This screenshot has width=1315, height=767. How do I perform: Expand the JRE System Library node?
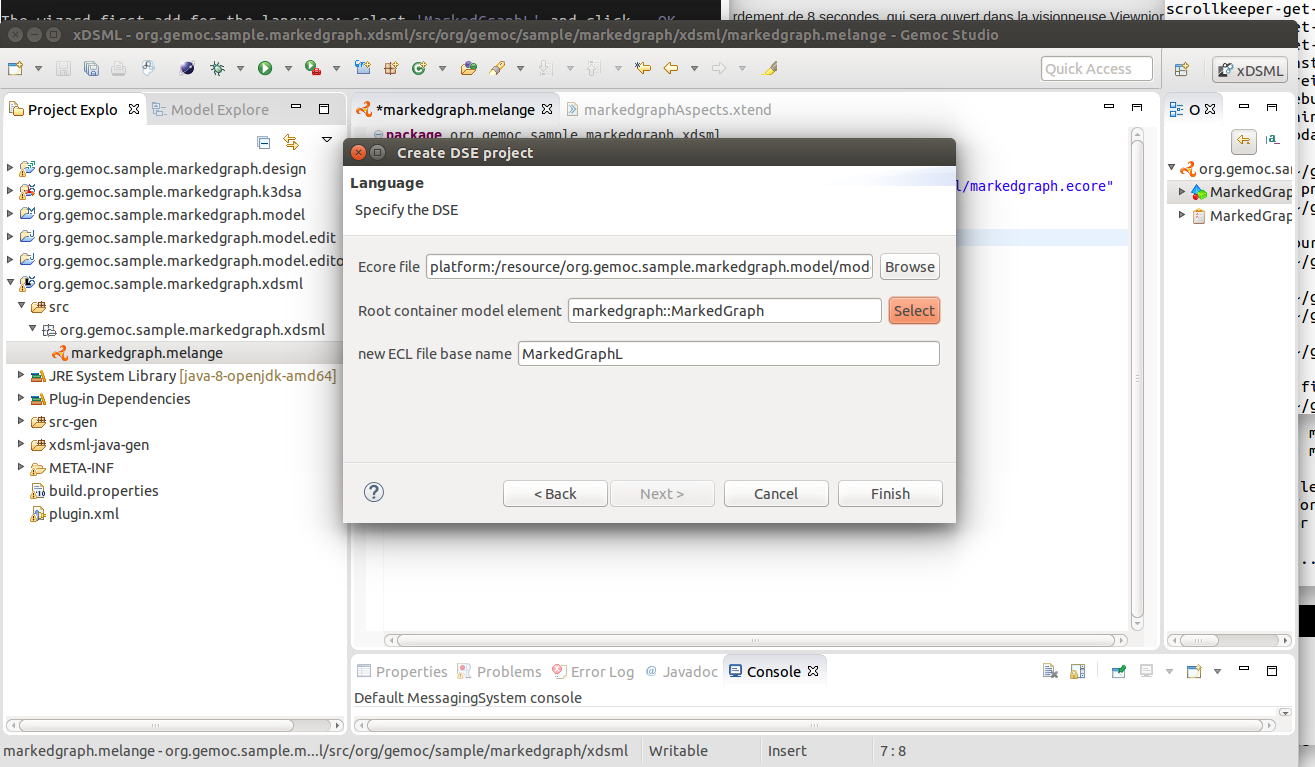point(23,376)
